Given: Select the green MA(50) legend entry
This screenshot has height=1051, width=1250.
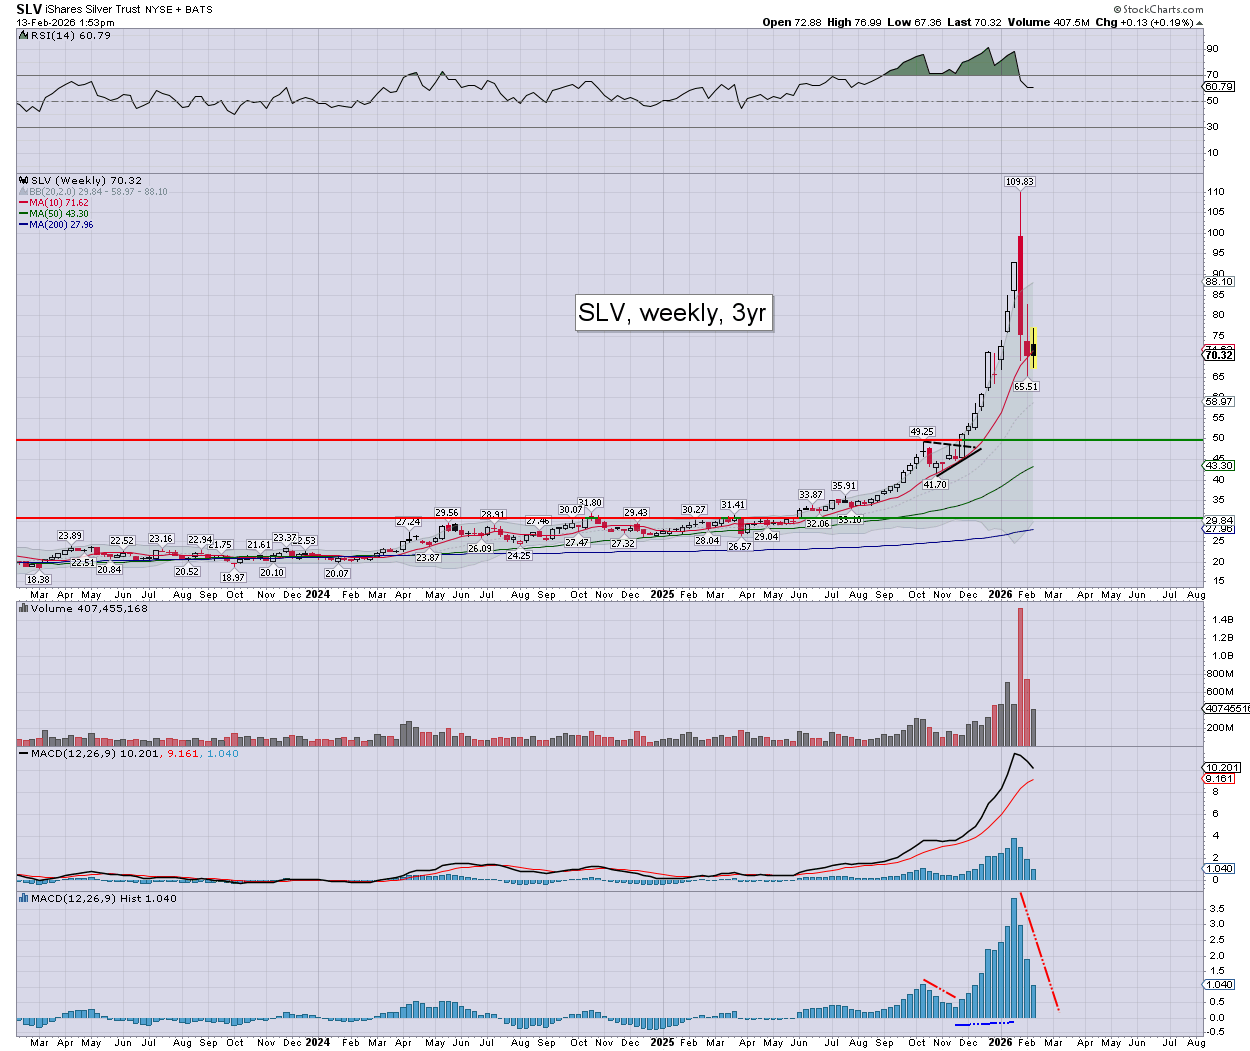Looking at the screenshot, I should (x=56, y=214).
